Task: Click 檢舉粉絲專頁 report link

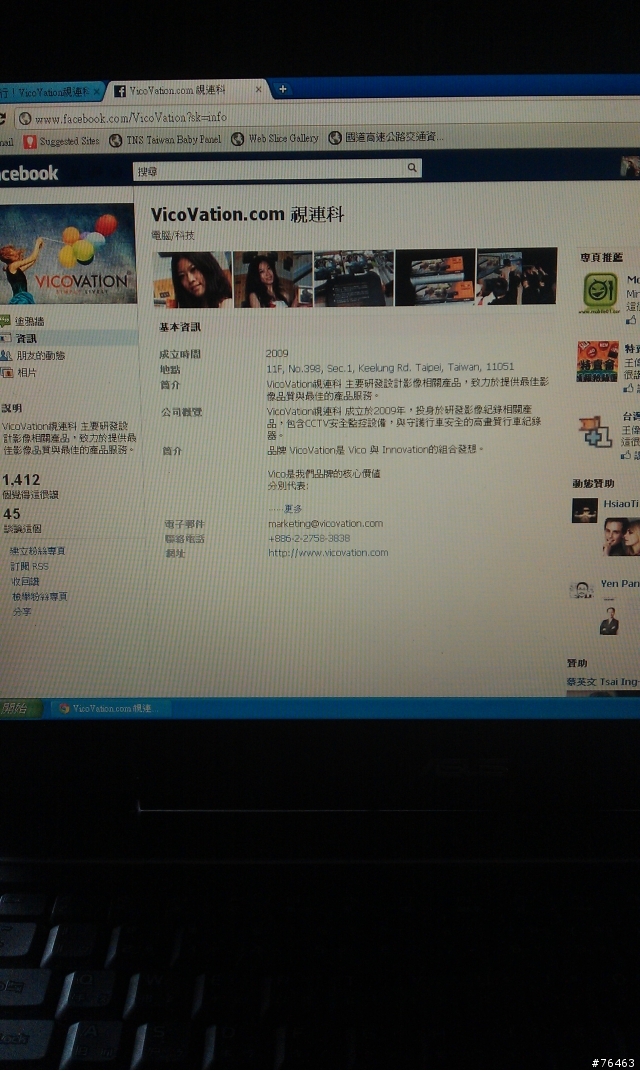Action: click(x=40, y=596)
